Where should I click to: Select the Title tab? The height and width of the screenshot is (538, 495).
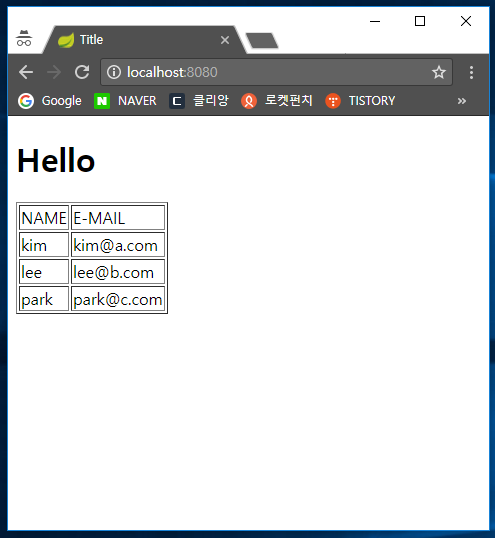(144, 40)
